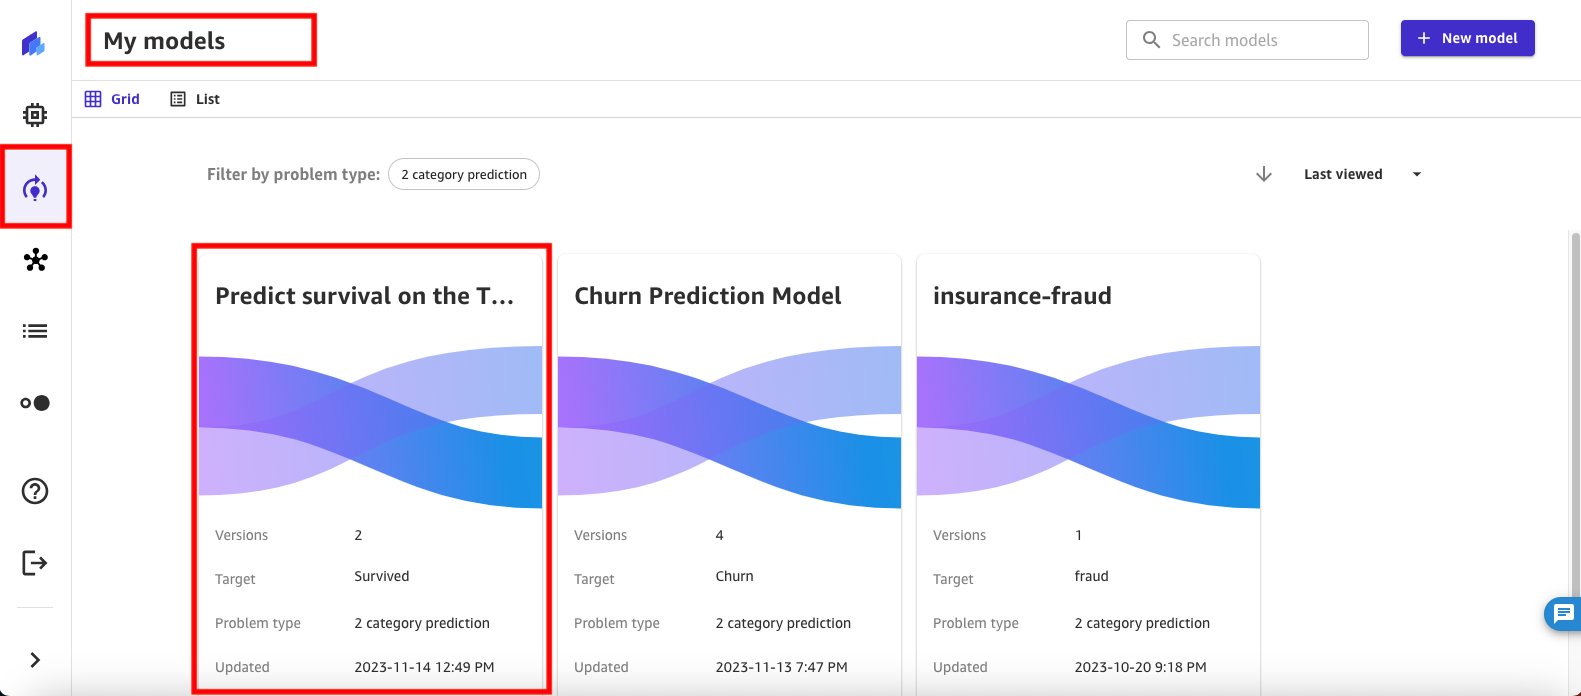
Task: Open the Predict survival on the T... title
Action: point(365,296)
